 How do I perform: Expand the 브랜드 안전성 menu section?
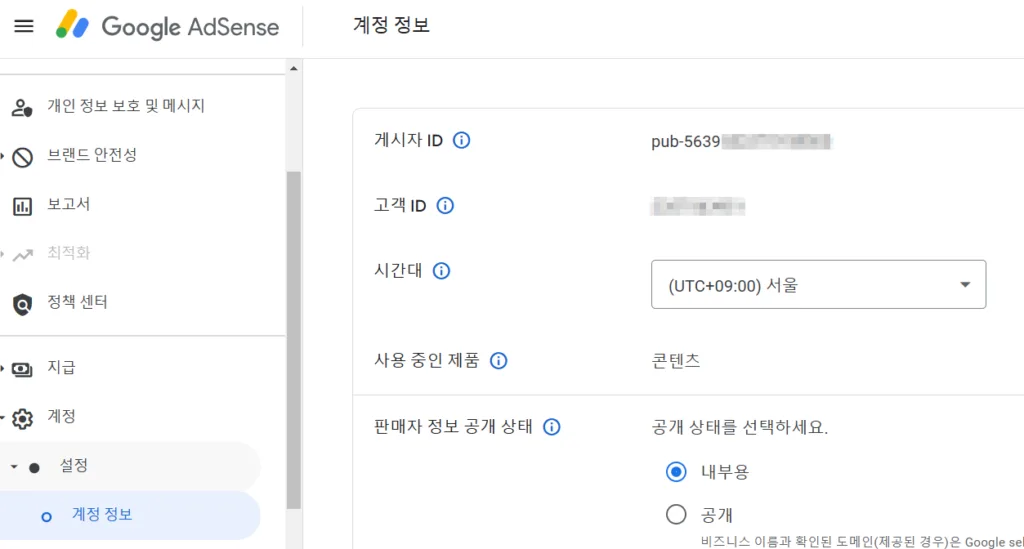[x=4, y=156]
